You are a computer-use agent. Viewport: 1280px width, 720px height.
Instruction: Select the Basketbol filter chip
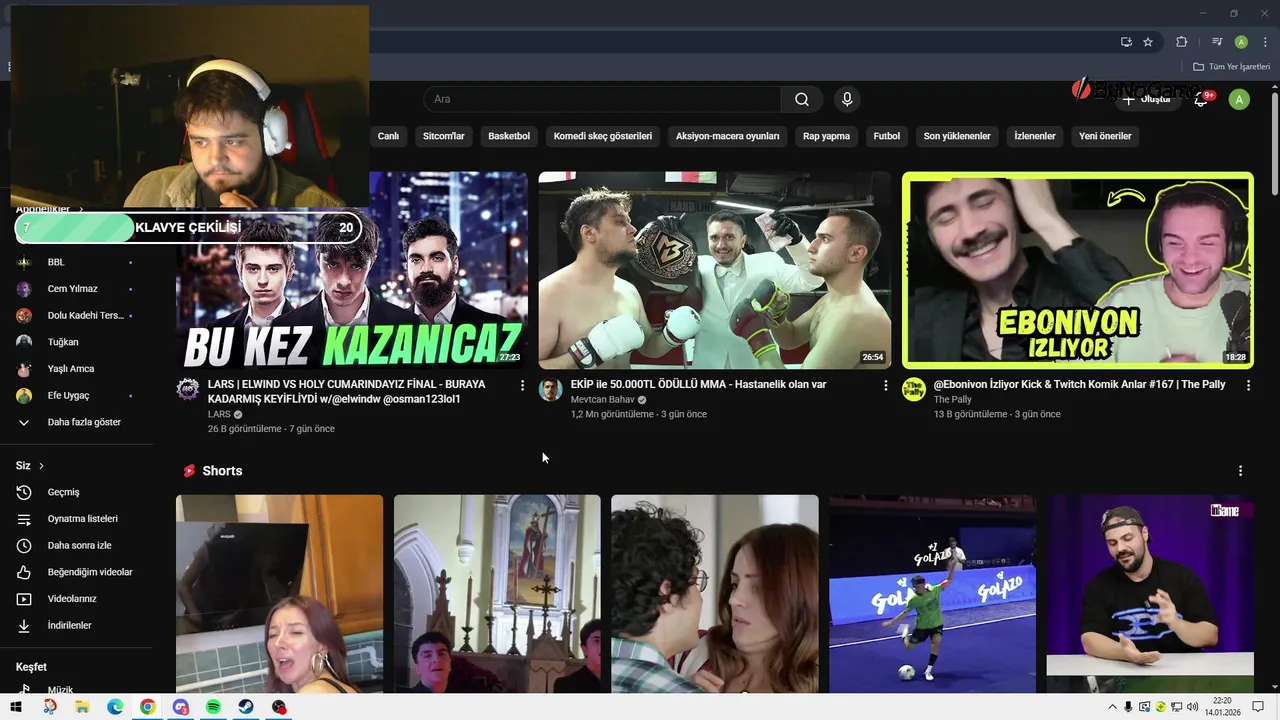pyautogui.click(x=509, y=136)
